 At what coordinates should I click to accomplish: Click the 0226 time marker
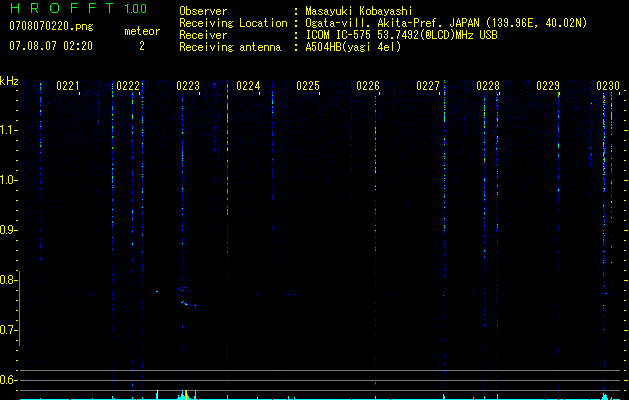[x=368, y=86]
